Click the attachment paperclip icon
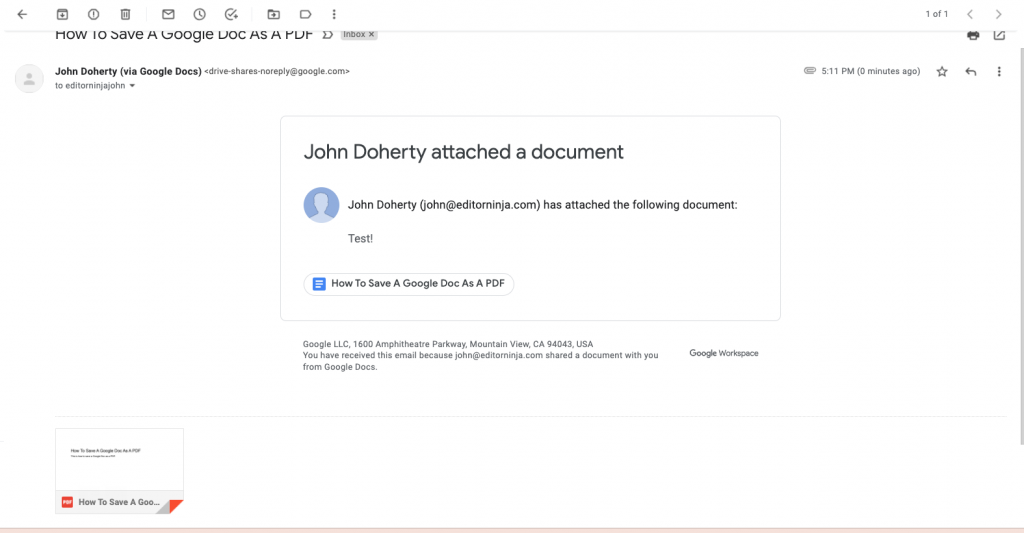This screenshot has height=533, width=1024. [810, 71]
